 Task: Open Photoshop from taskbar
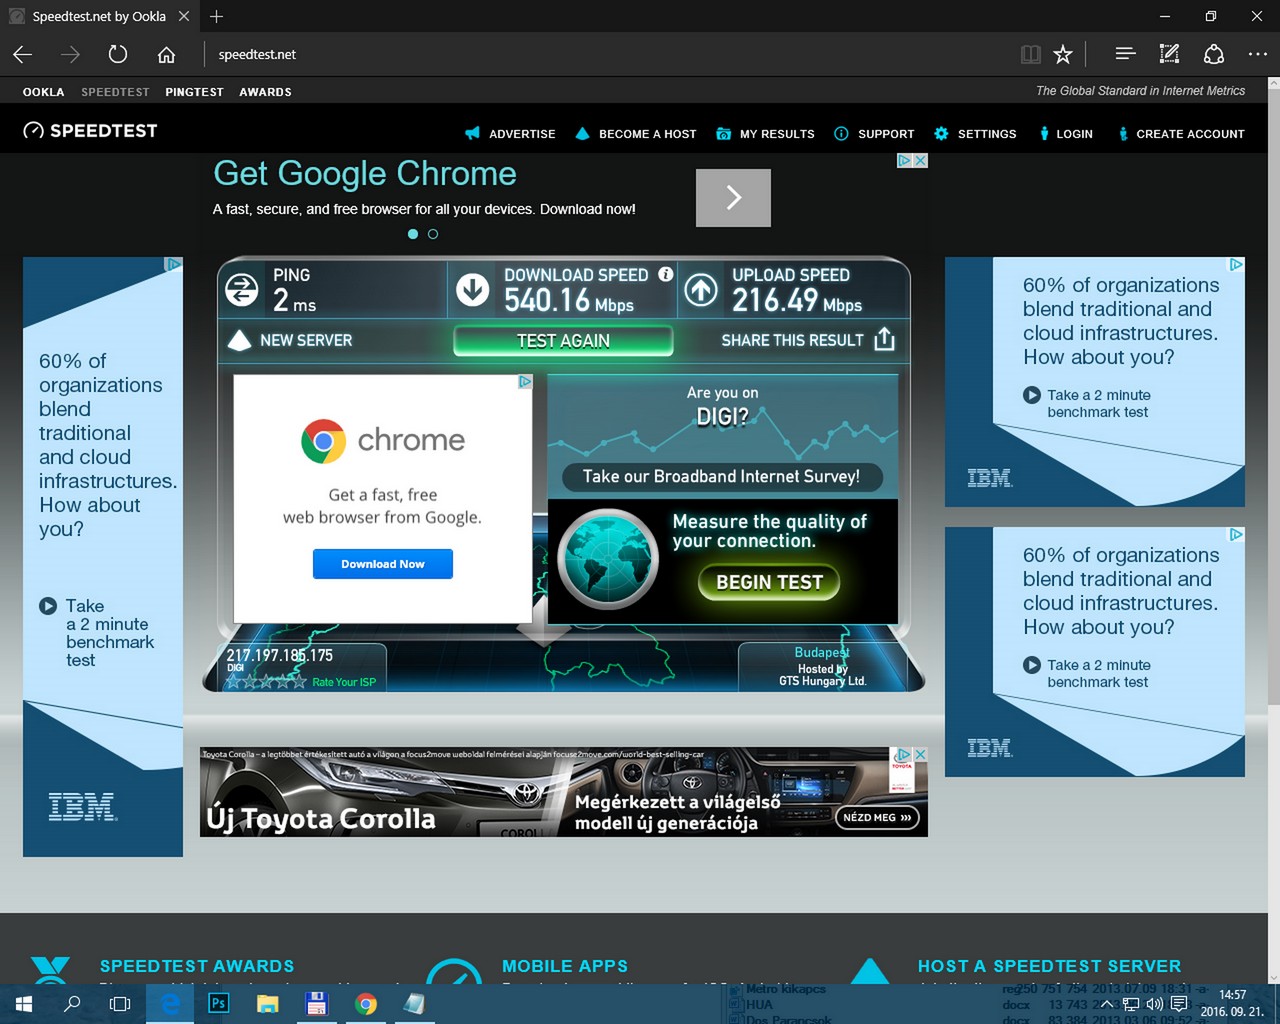click(218, 1004)
